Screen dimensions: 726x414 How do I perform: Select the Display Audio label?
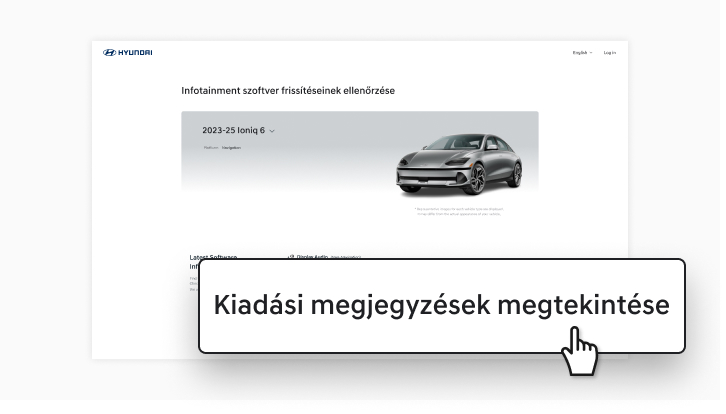[x=312, y=256]
